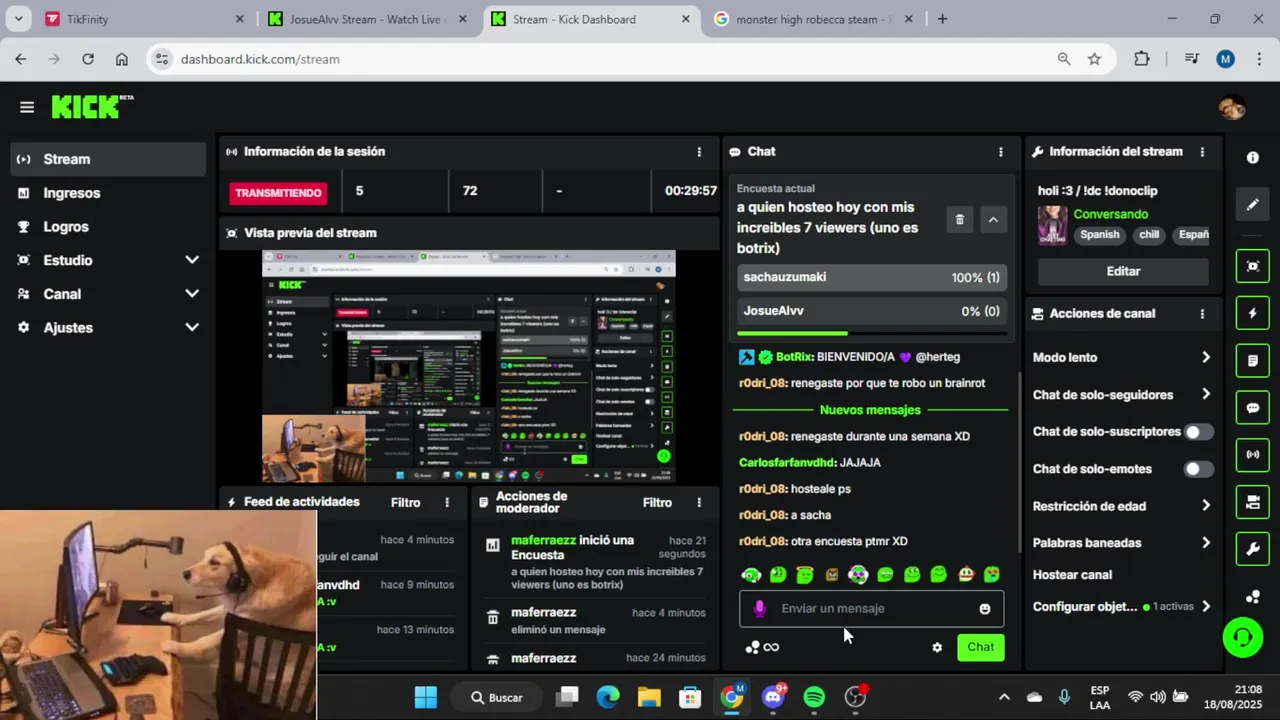Click the Spanish tag chip

(x=1099, y=235)
